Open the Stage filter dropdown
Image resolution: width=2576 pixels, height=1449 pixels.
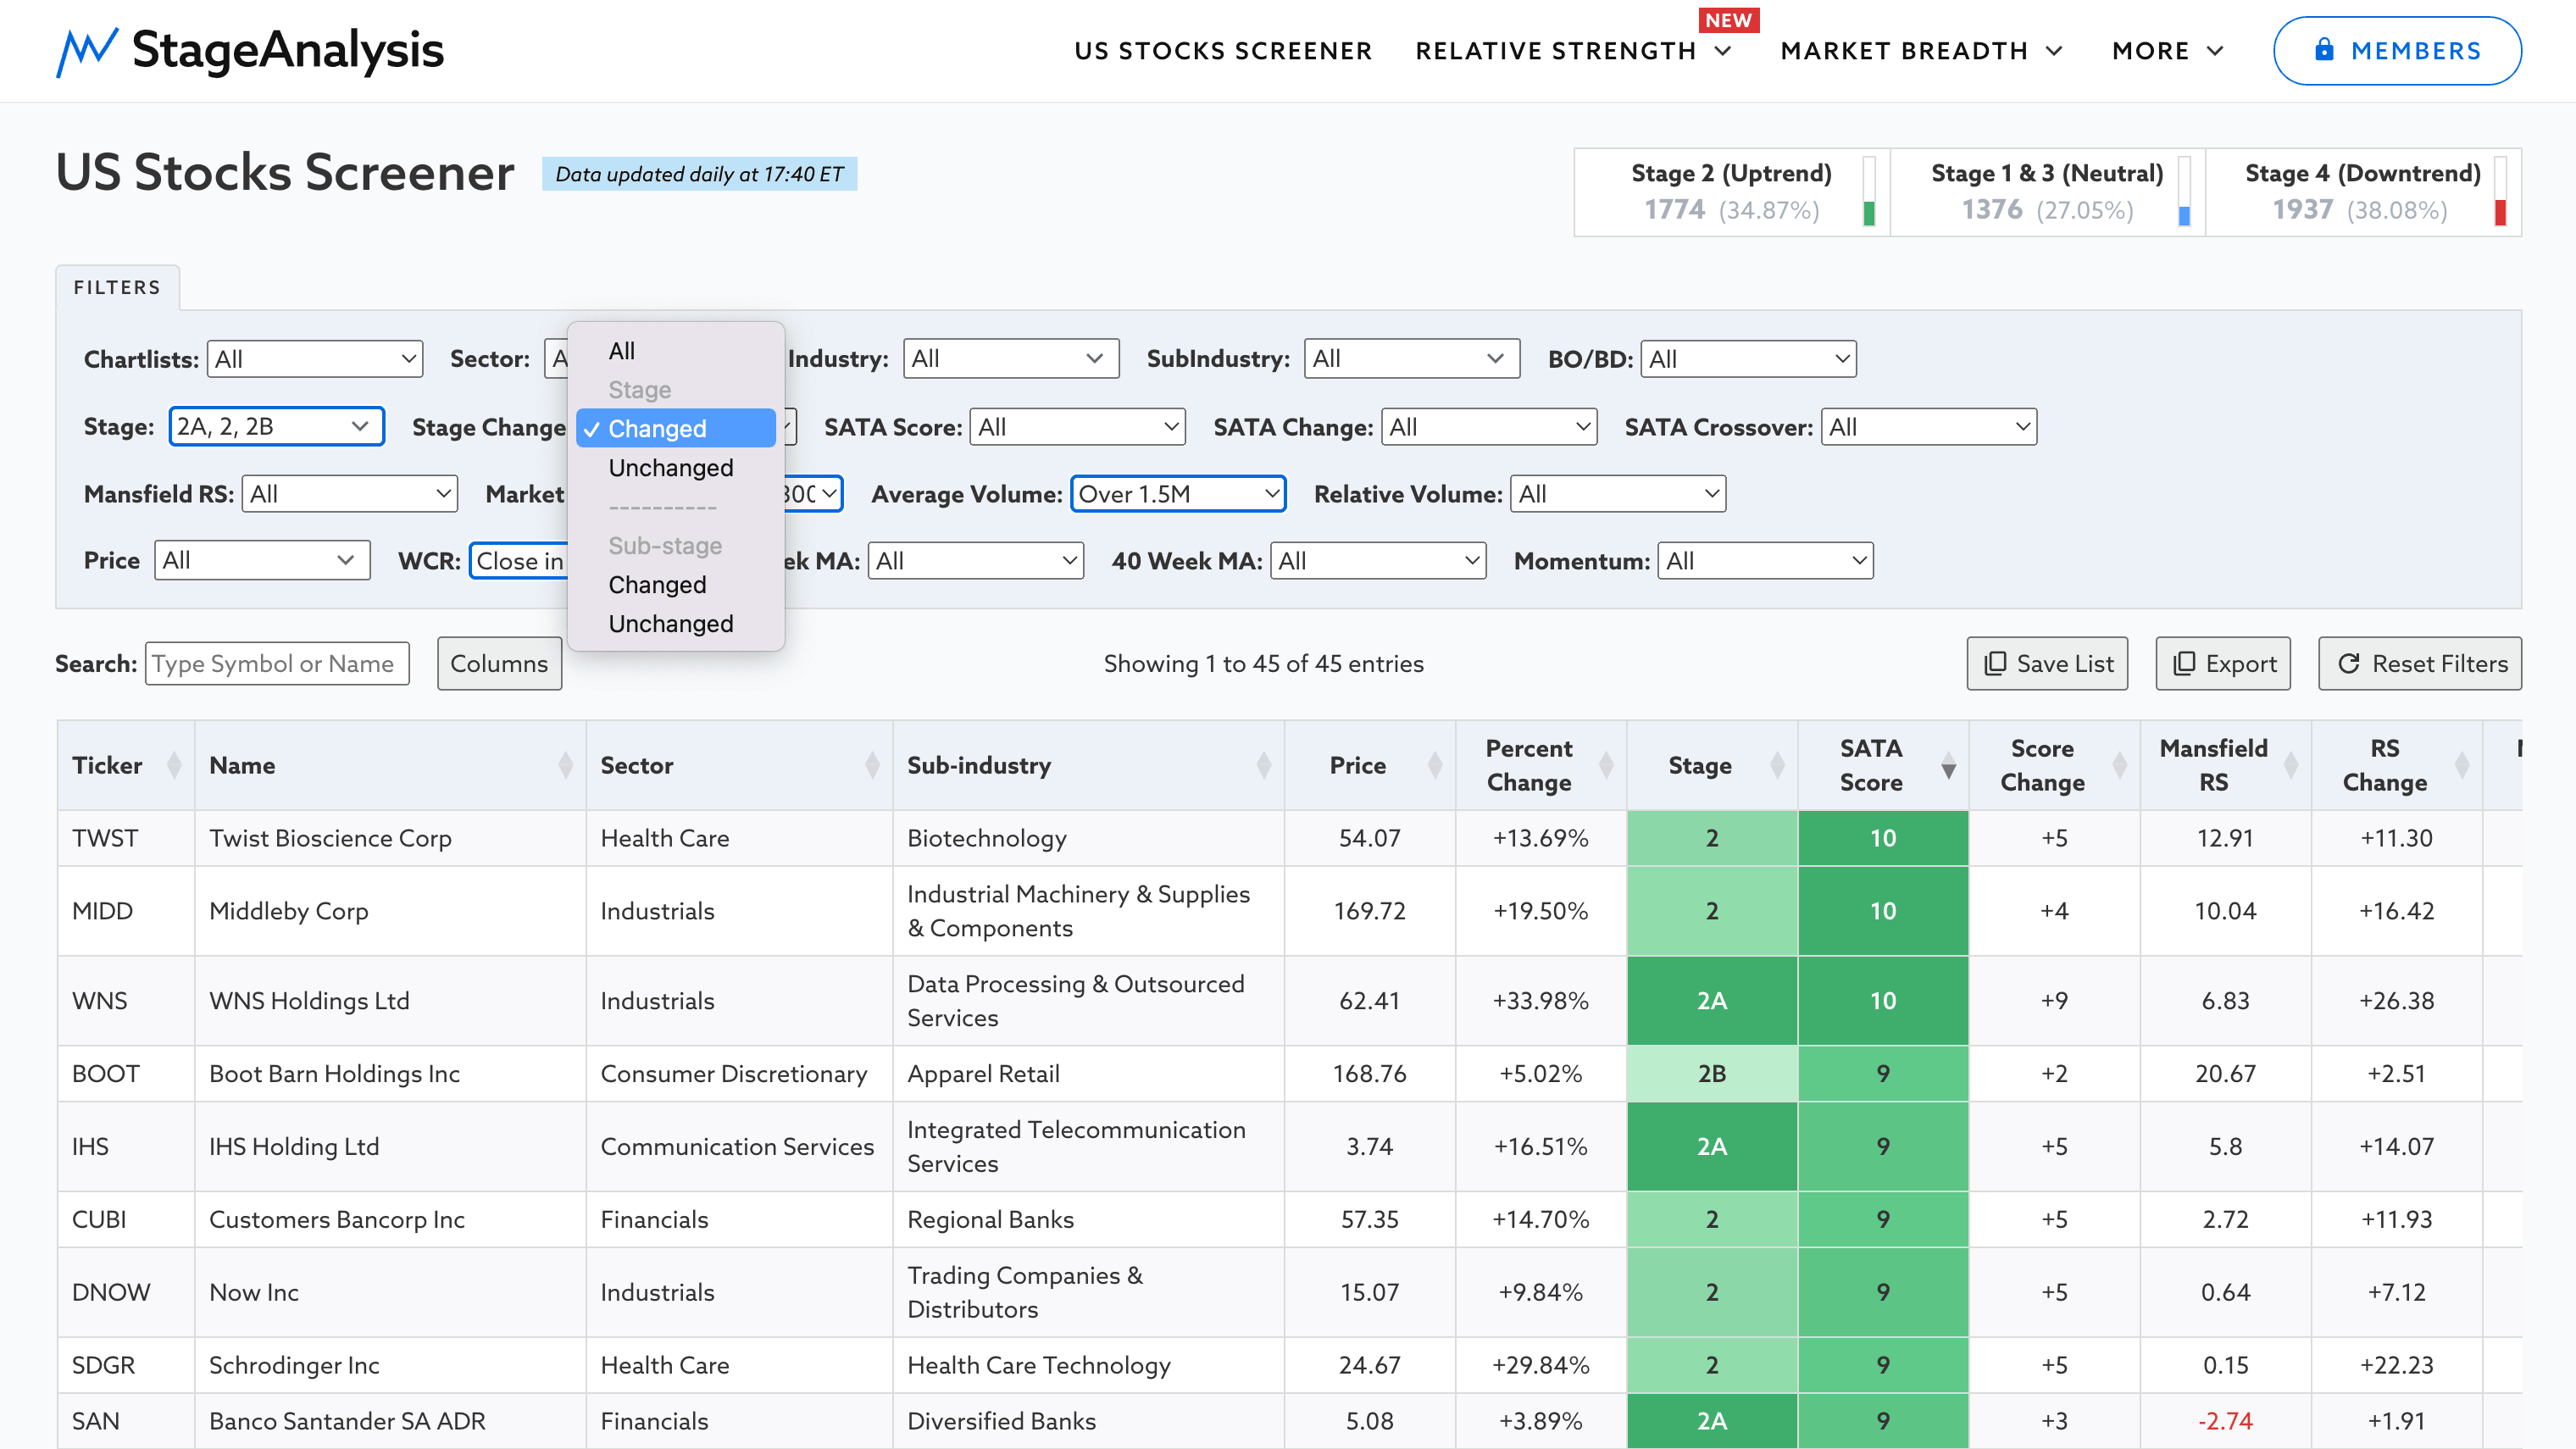tap(277, 426)
